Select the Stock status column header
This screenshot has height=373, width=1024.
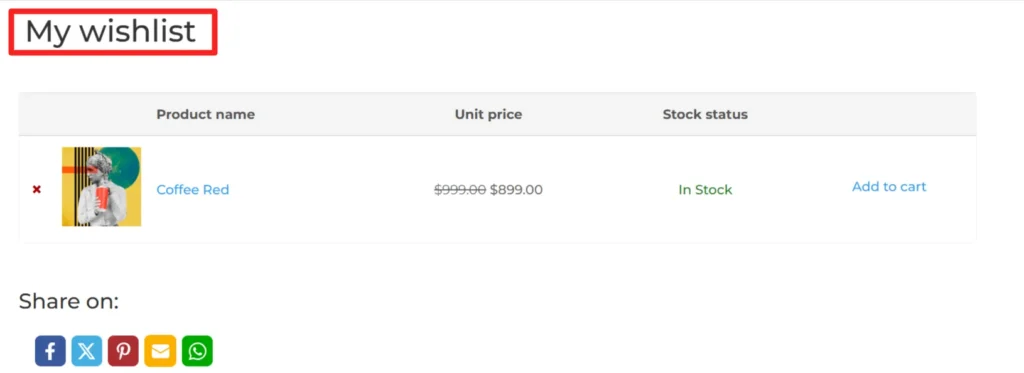coord(705,114)
